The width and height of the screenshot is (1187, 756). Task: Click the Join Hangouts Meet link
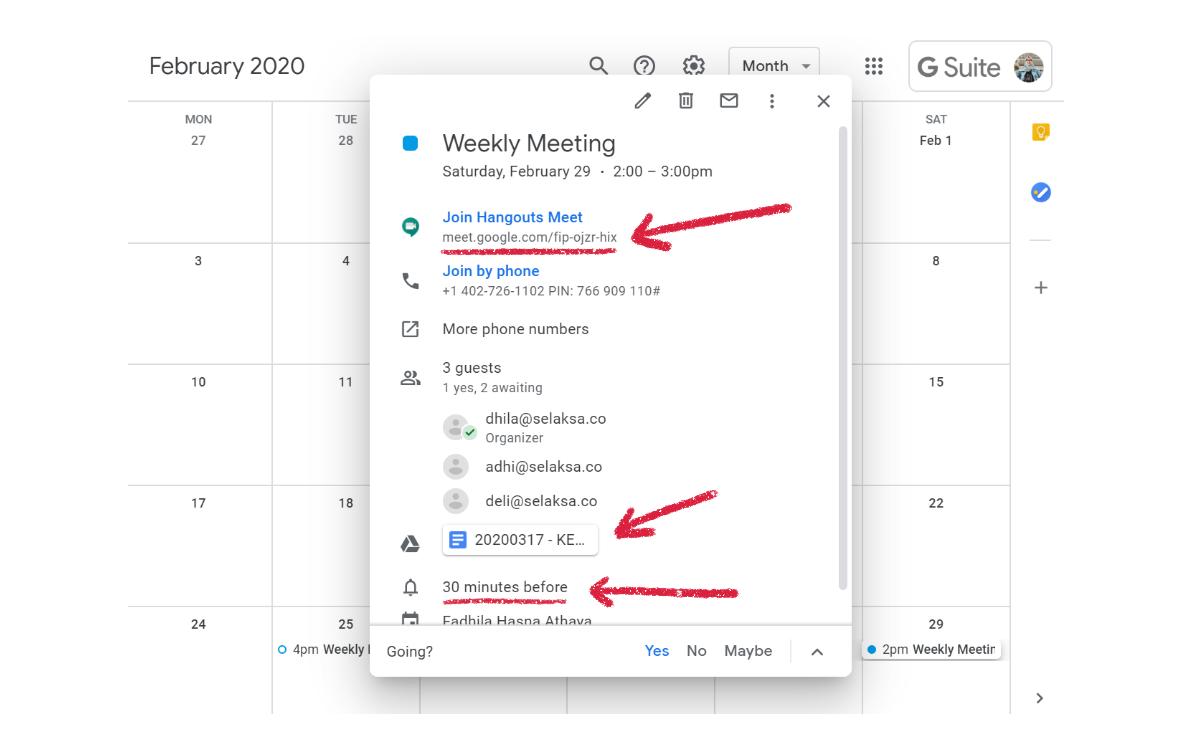(512, 217)
